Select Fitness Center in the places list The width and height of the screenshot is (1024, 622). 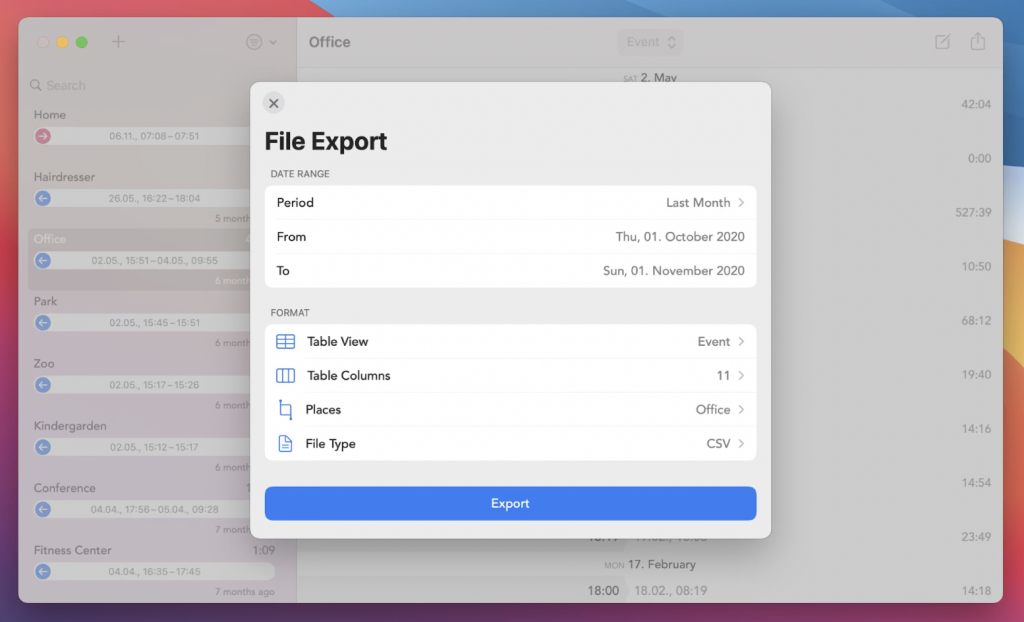(x=72, y=550)
